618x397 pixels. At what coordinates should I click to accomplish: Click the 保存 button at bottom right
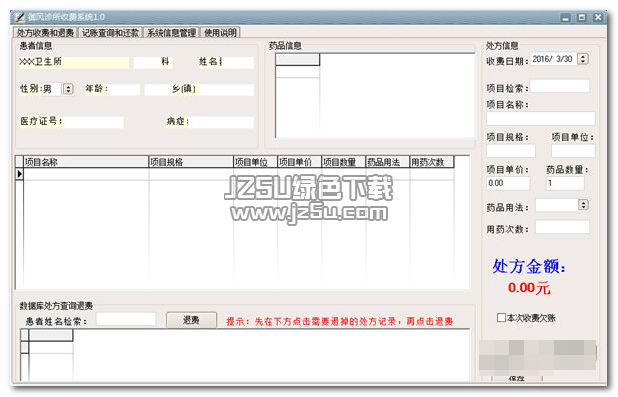coord(517,378)
